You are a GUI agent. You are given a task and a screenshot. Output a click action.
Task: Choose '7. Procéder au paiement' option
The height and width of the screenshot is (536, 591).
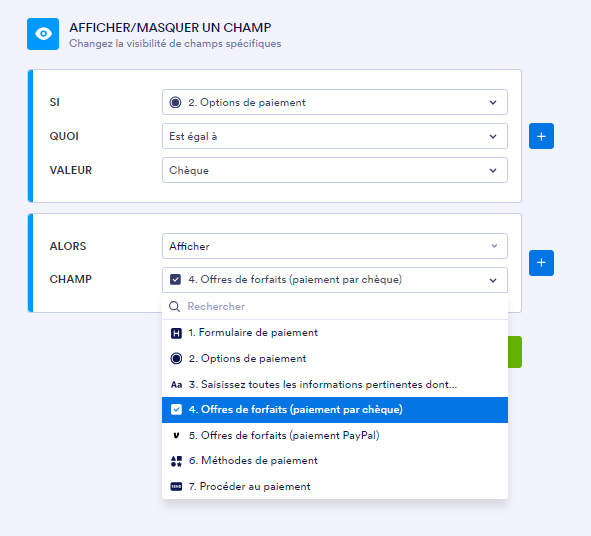pyautogui.click(x=335, y=487)
